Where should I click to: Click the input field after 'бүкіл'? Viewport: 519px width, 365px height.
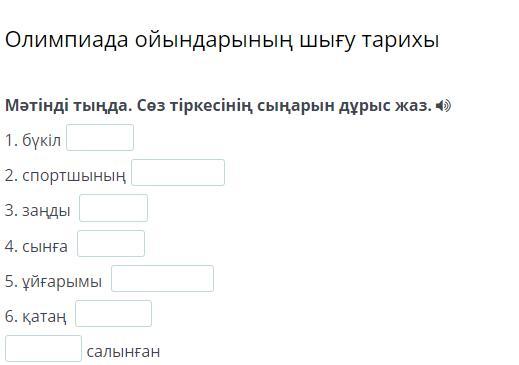click(100, 137)
